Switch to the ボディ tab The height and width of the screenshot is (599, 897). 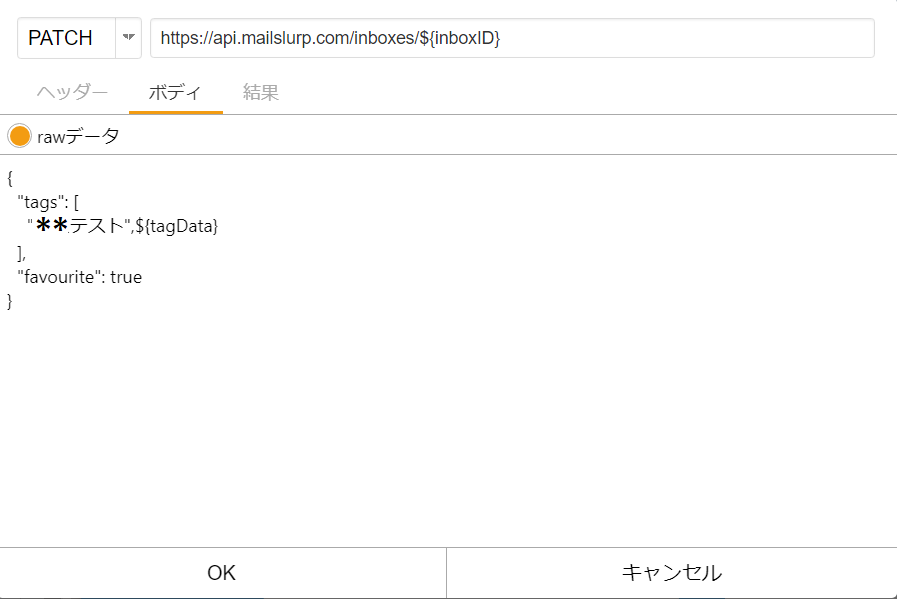[x=175, y=92]
